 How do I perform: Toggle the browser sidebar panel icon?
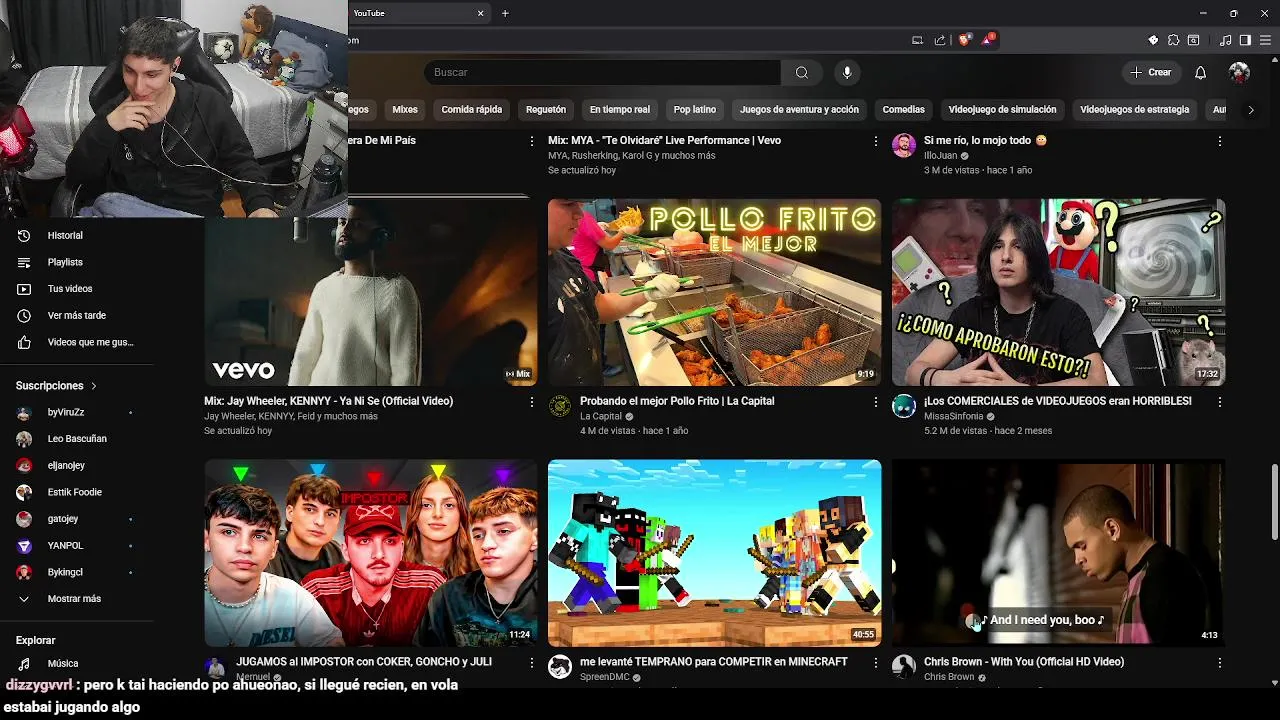pos(1245,40)
